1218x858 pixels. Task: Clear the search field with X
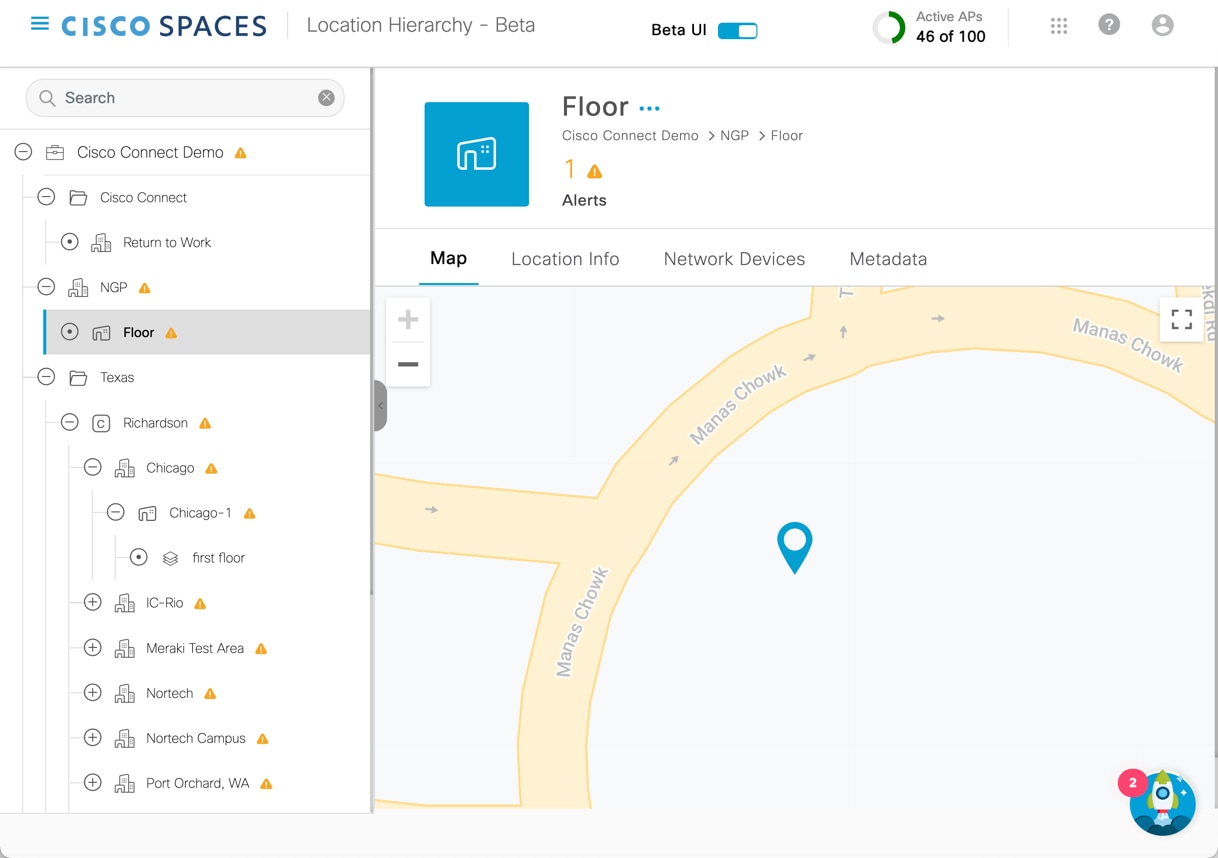point(326,98)
